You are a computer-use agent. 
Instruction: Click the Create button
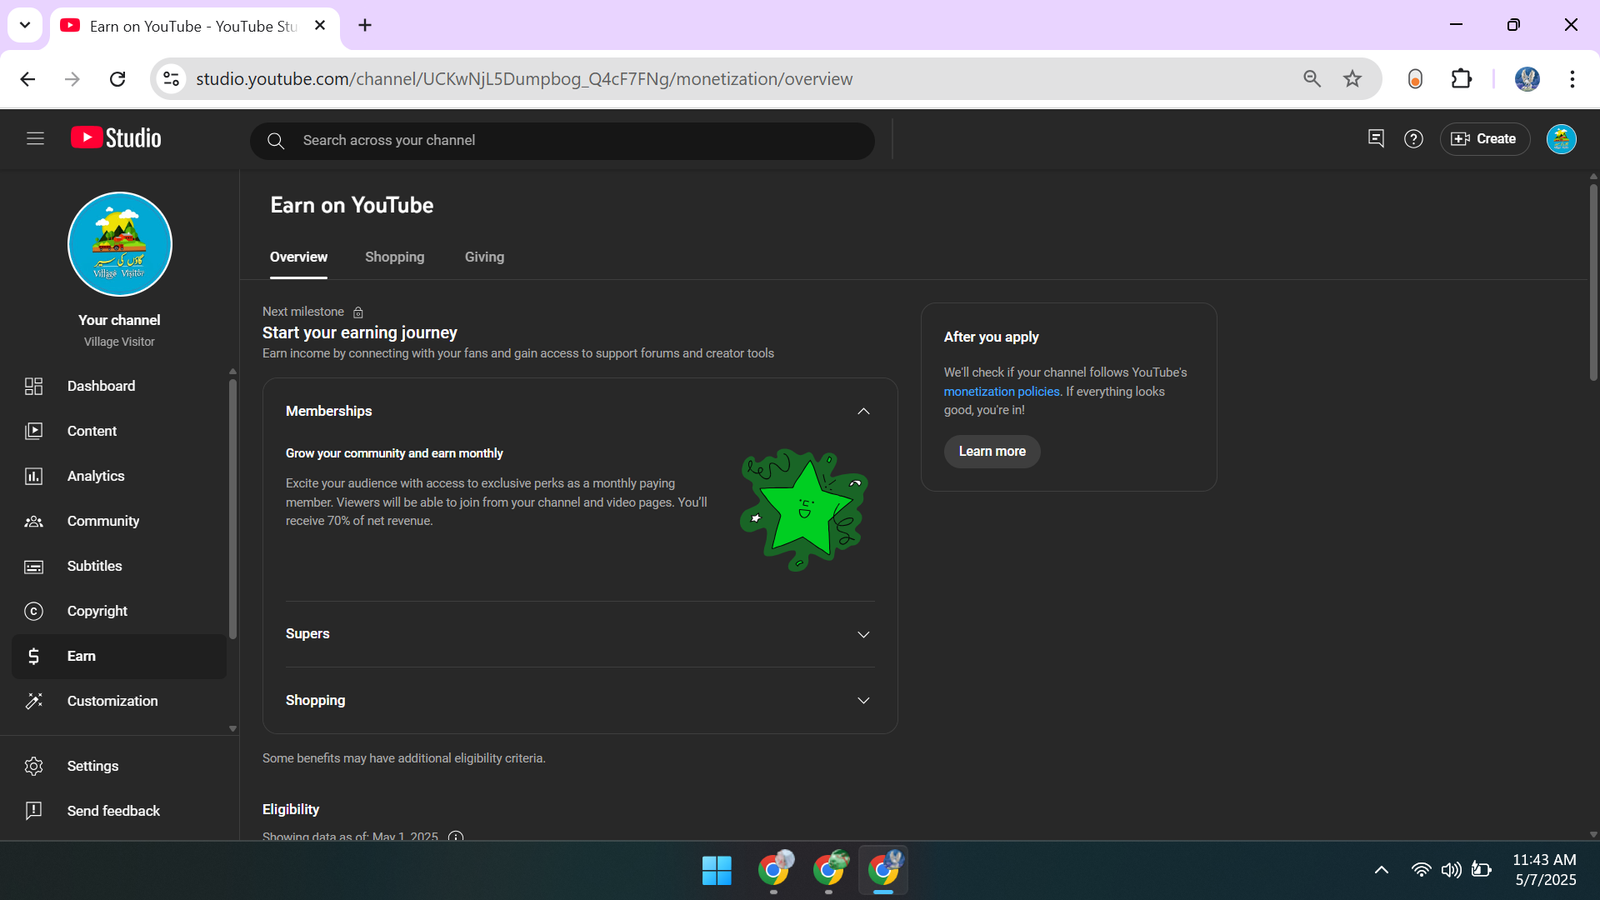(1484, 139)
